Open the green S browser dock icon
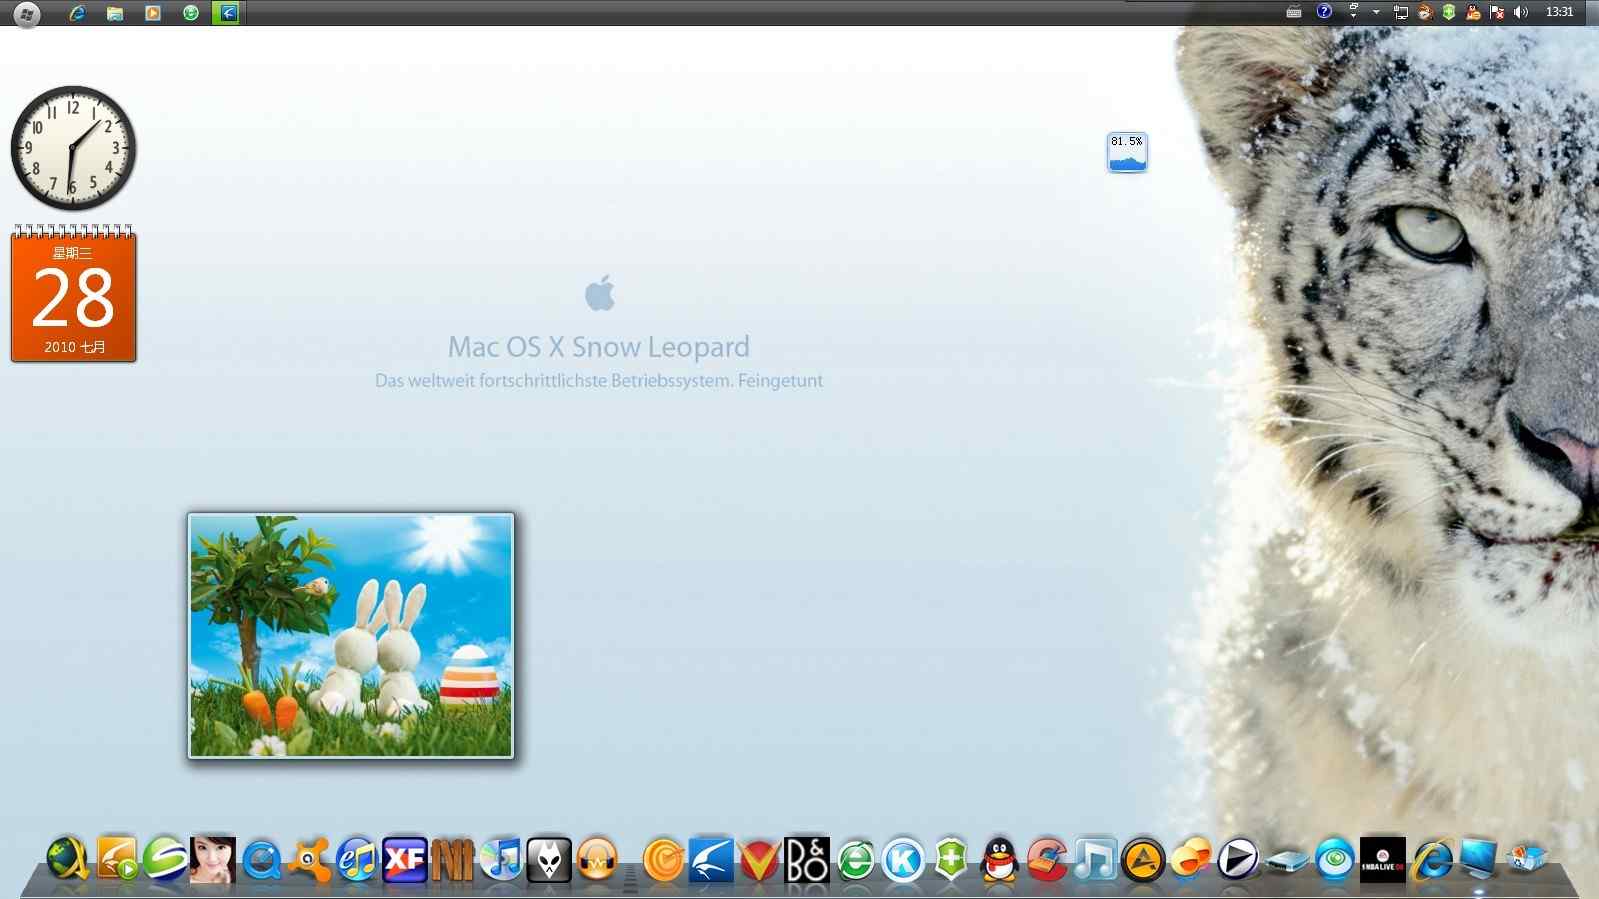Image resolution: width=1599 pixels, height=899 pixels. (x=165, y=860)
